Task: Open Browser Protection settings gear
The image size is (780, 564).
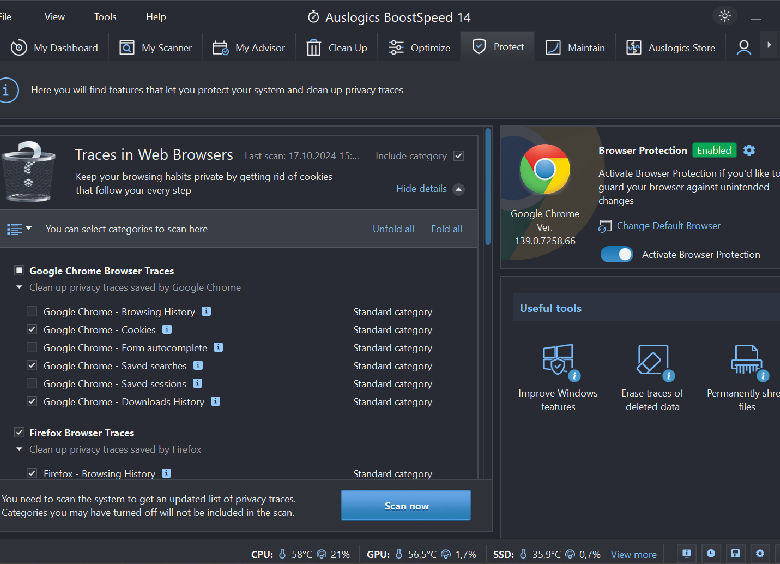Action: click(x=749, y=150)
